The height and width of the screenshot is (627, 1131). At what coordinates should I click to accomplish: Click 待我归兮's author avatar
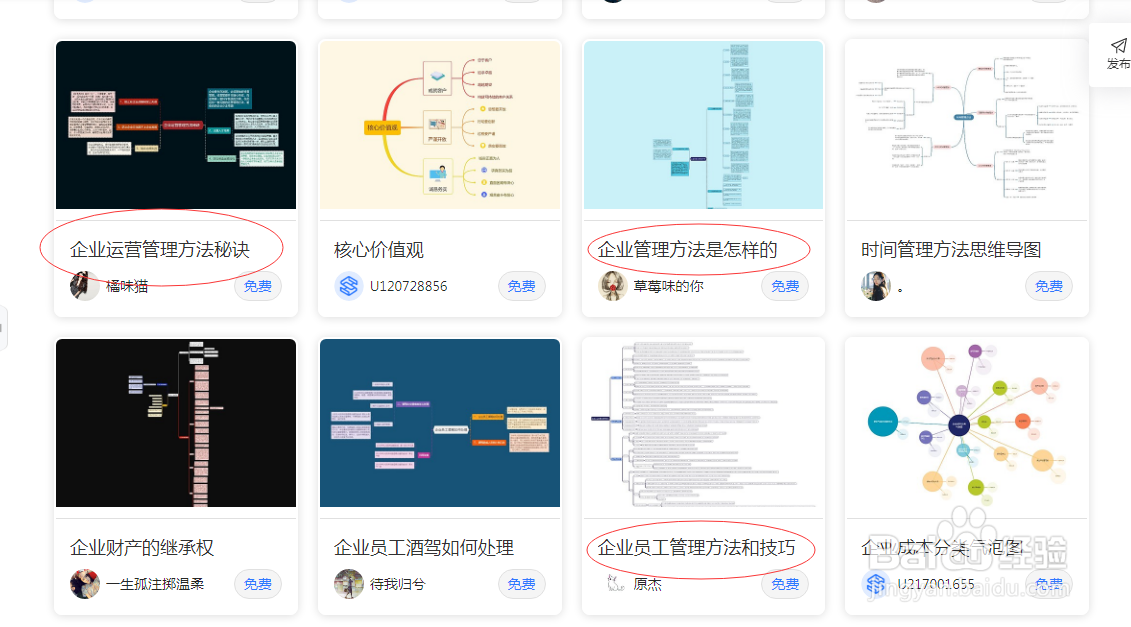coord(348,583)
